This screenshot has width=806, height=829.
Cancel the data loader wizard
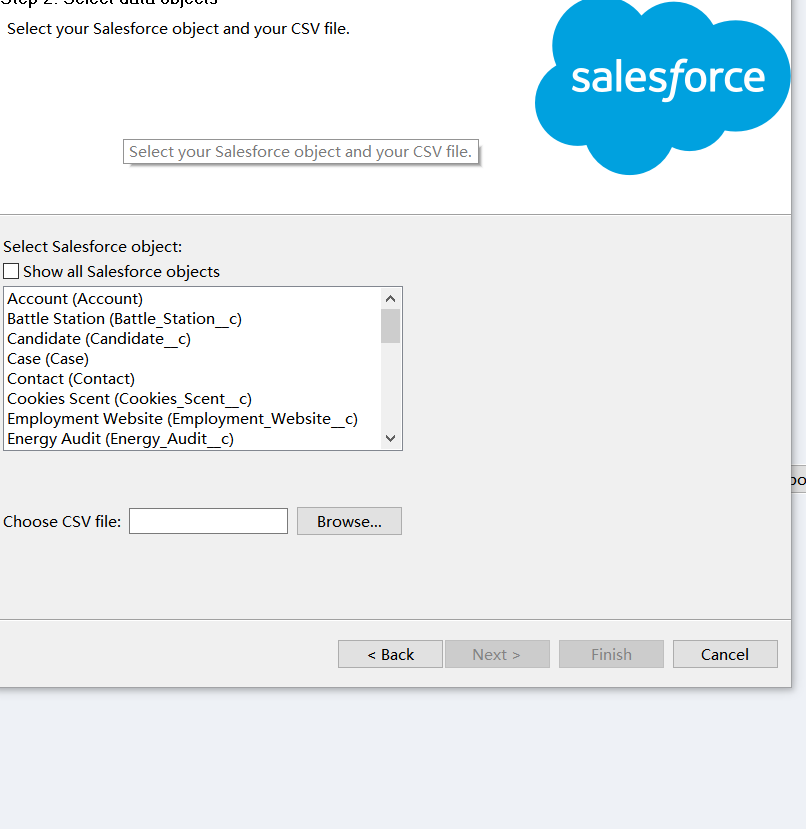click(x=725, y=655)
